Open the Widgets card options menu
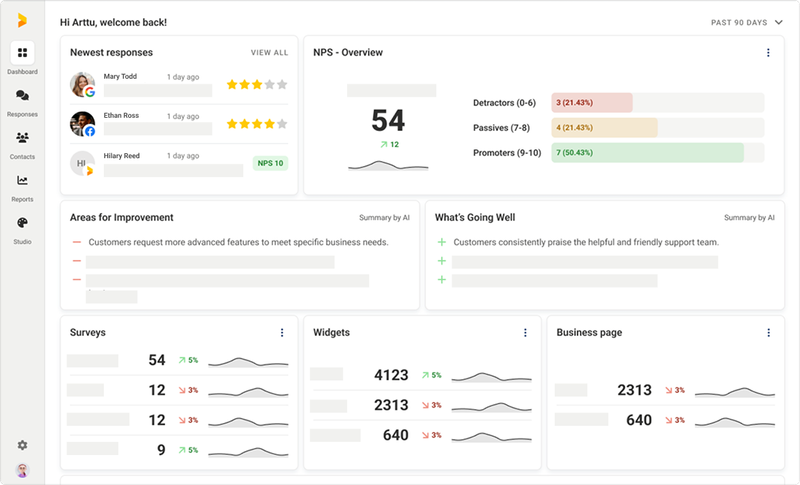This screenshot has height=485, width=800. tap(525, 333)
